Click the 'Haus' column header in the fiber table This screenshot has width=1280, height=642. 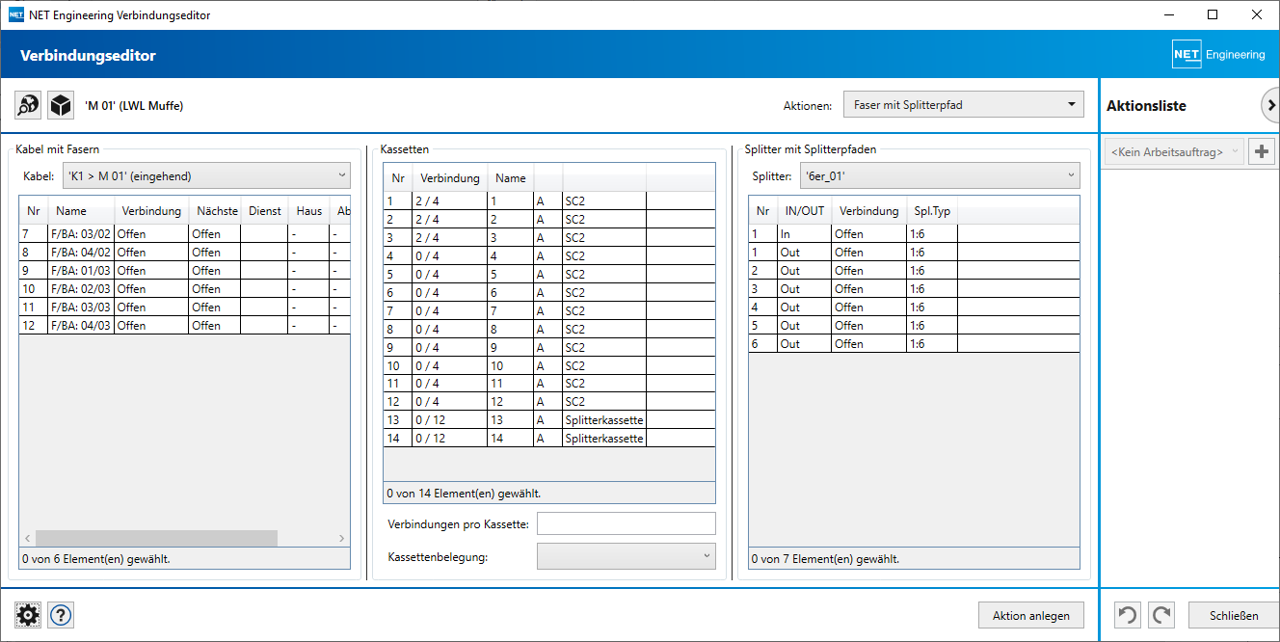point(309,211)
